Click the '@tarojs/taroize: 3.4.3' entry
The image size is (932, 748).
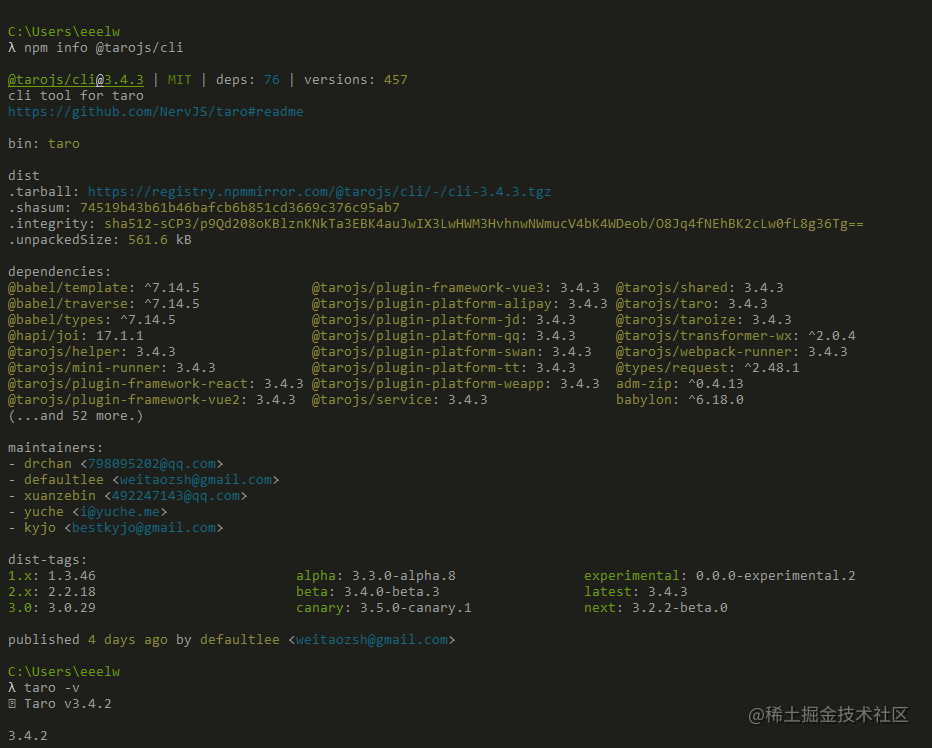(704, 320)
